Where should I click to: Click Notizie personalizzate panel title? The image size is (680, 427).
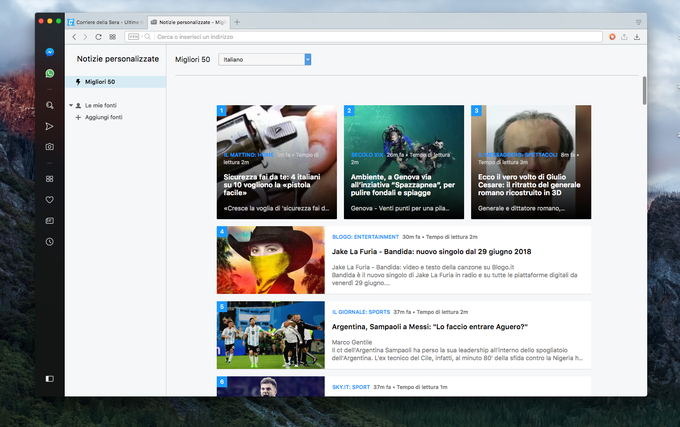point(118,59)
